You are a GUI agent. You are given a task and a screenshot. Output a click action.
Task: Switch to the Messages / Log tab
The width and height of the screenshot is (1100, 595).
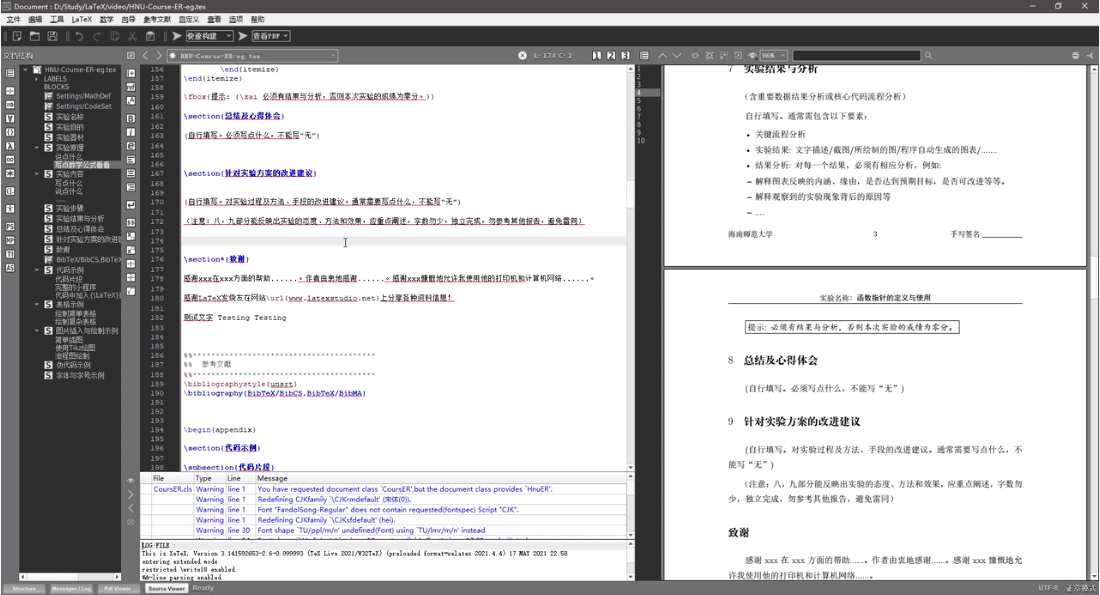[71, 589]
